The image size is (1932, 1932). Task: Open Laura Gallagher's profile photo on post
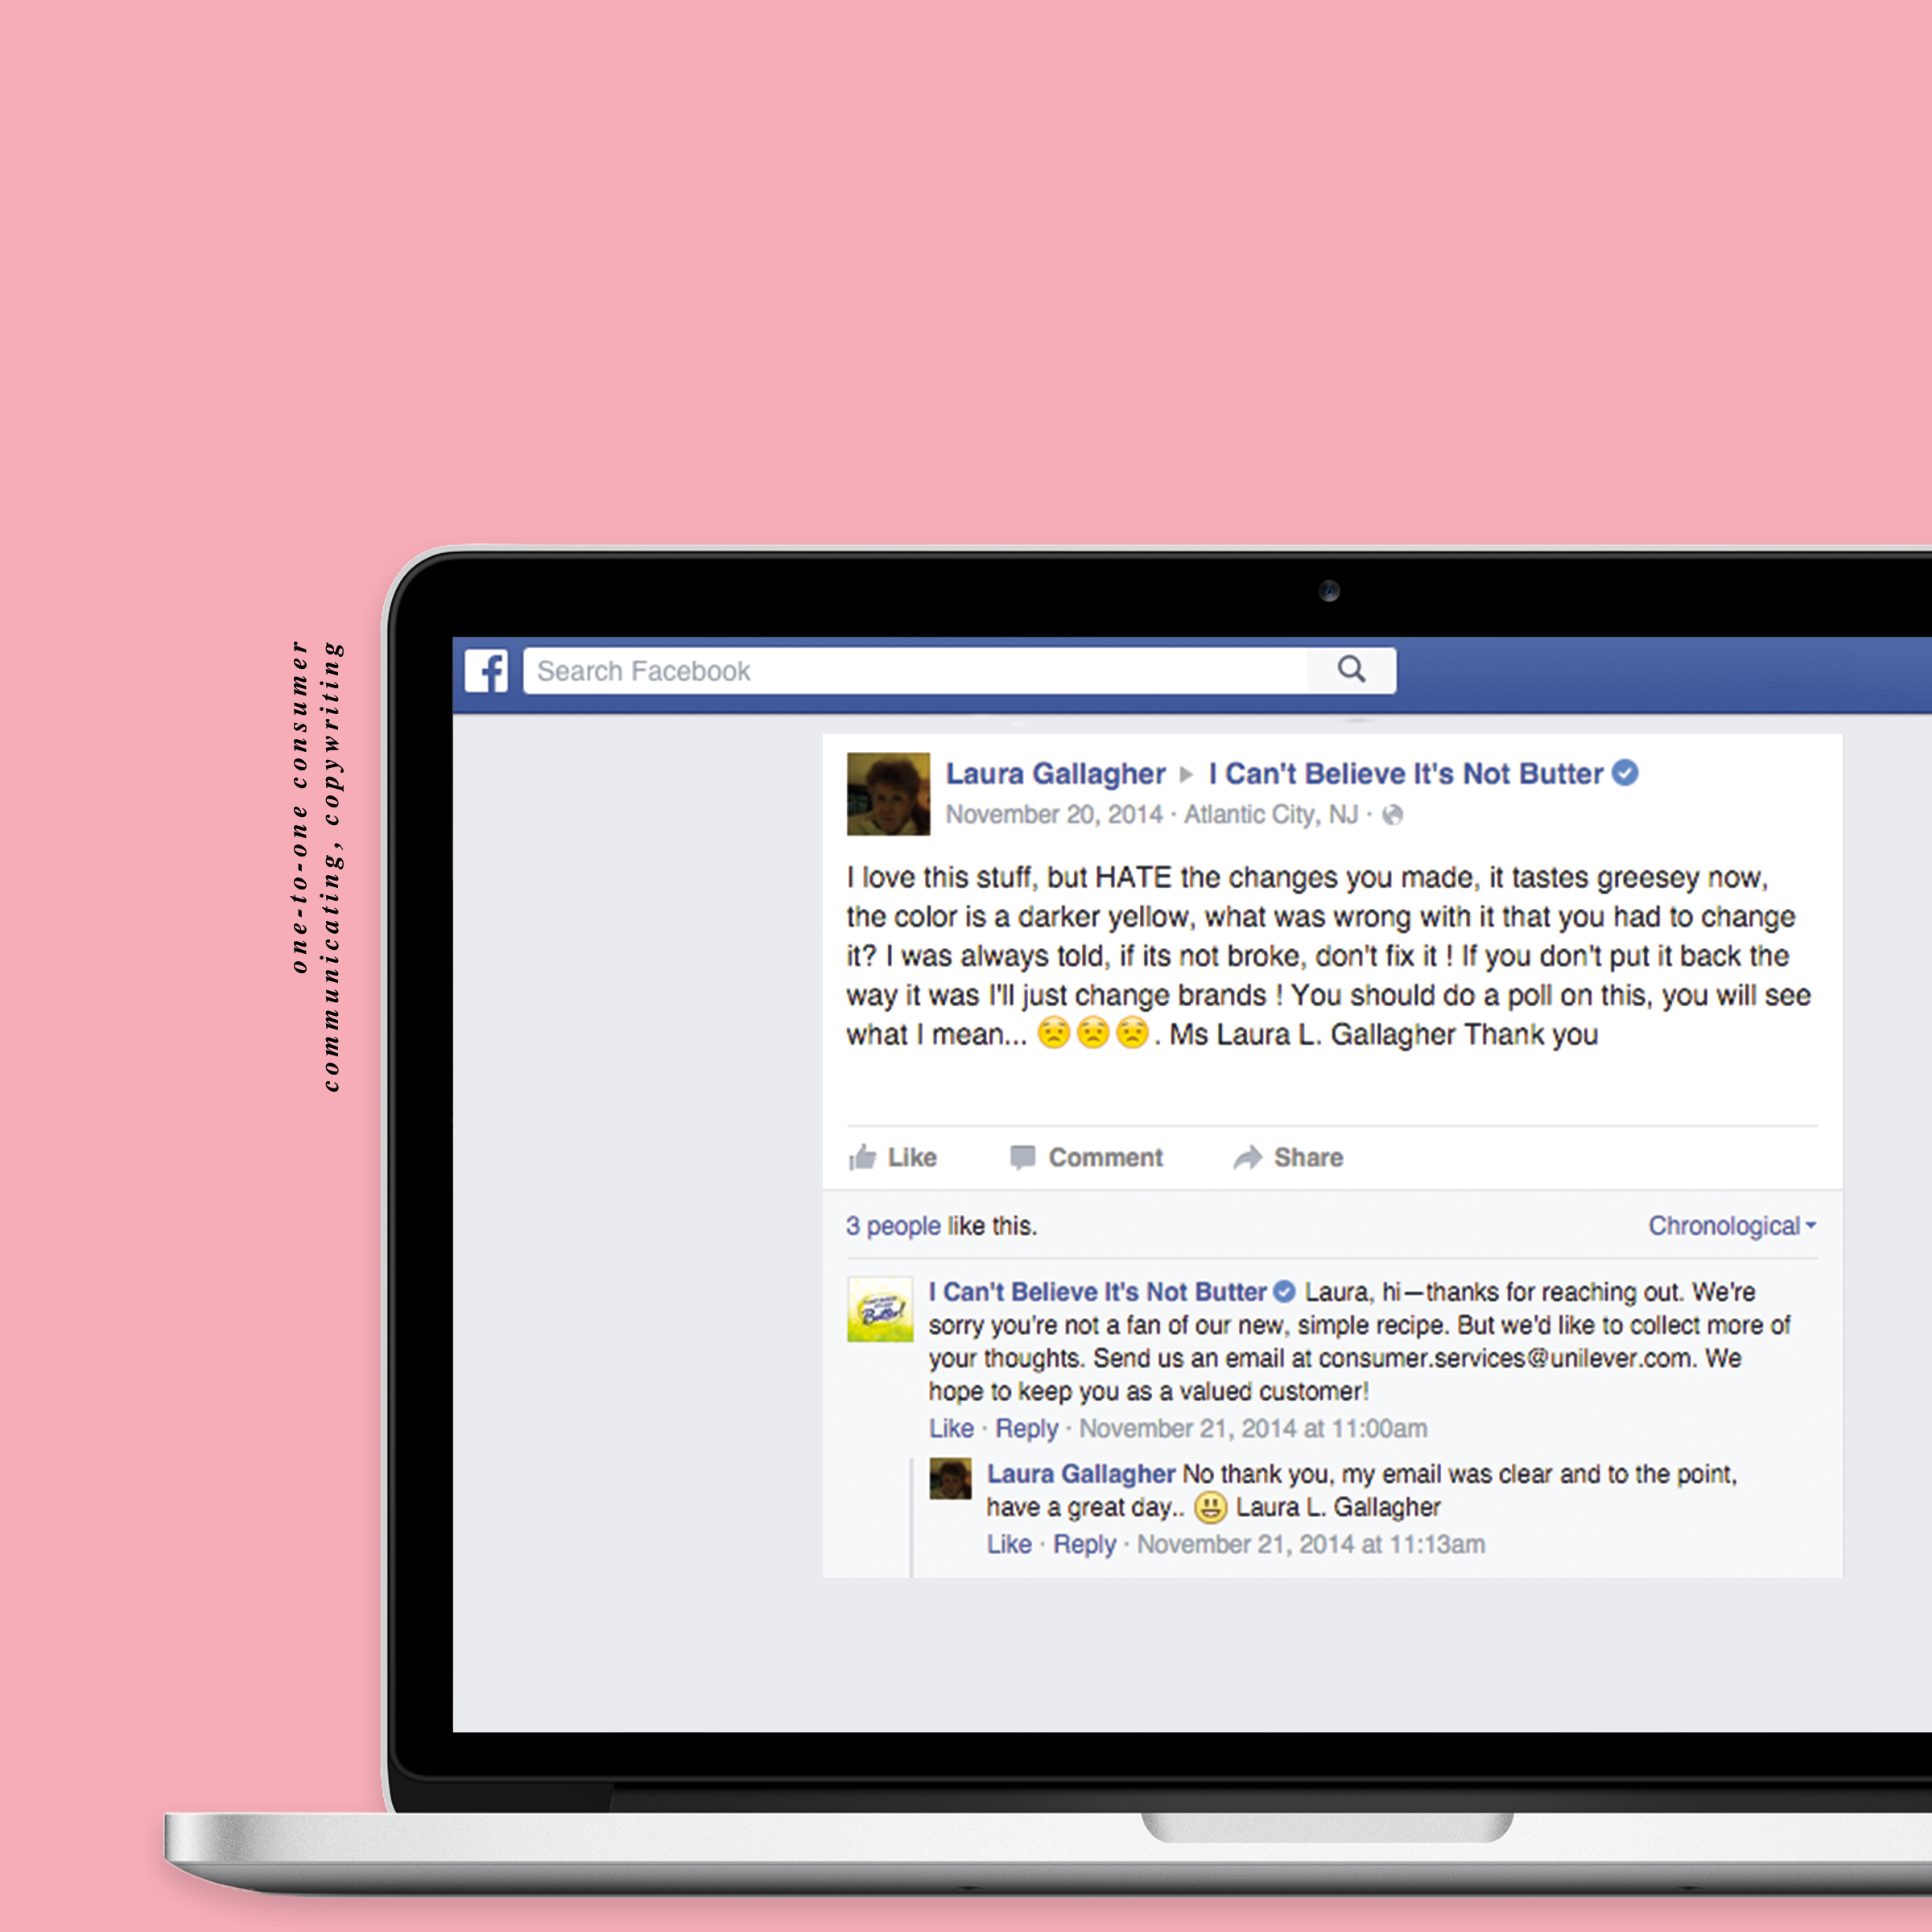888,794
